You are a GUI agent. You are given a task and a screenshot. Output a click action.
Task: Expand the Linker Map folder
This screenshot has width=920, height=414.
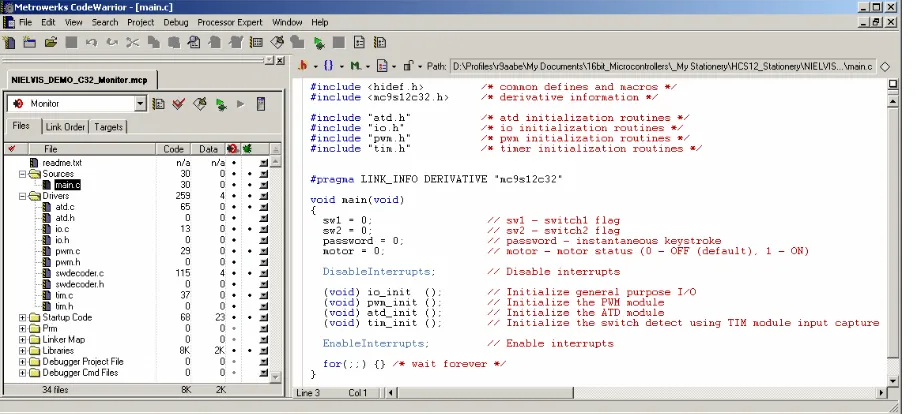tap(22, 340)
